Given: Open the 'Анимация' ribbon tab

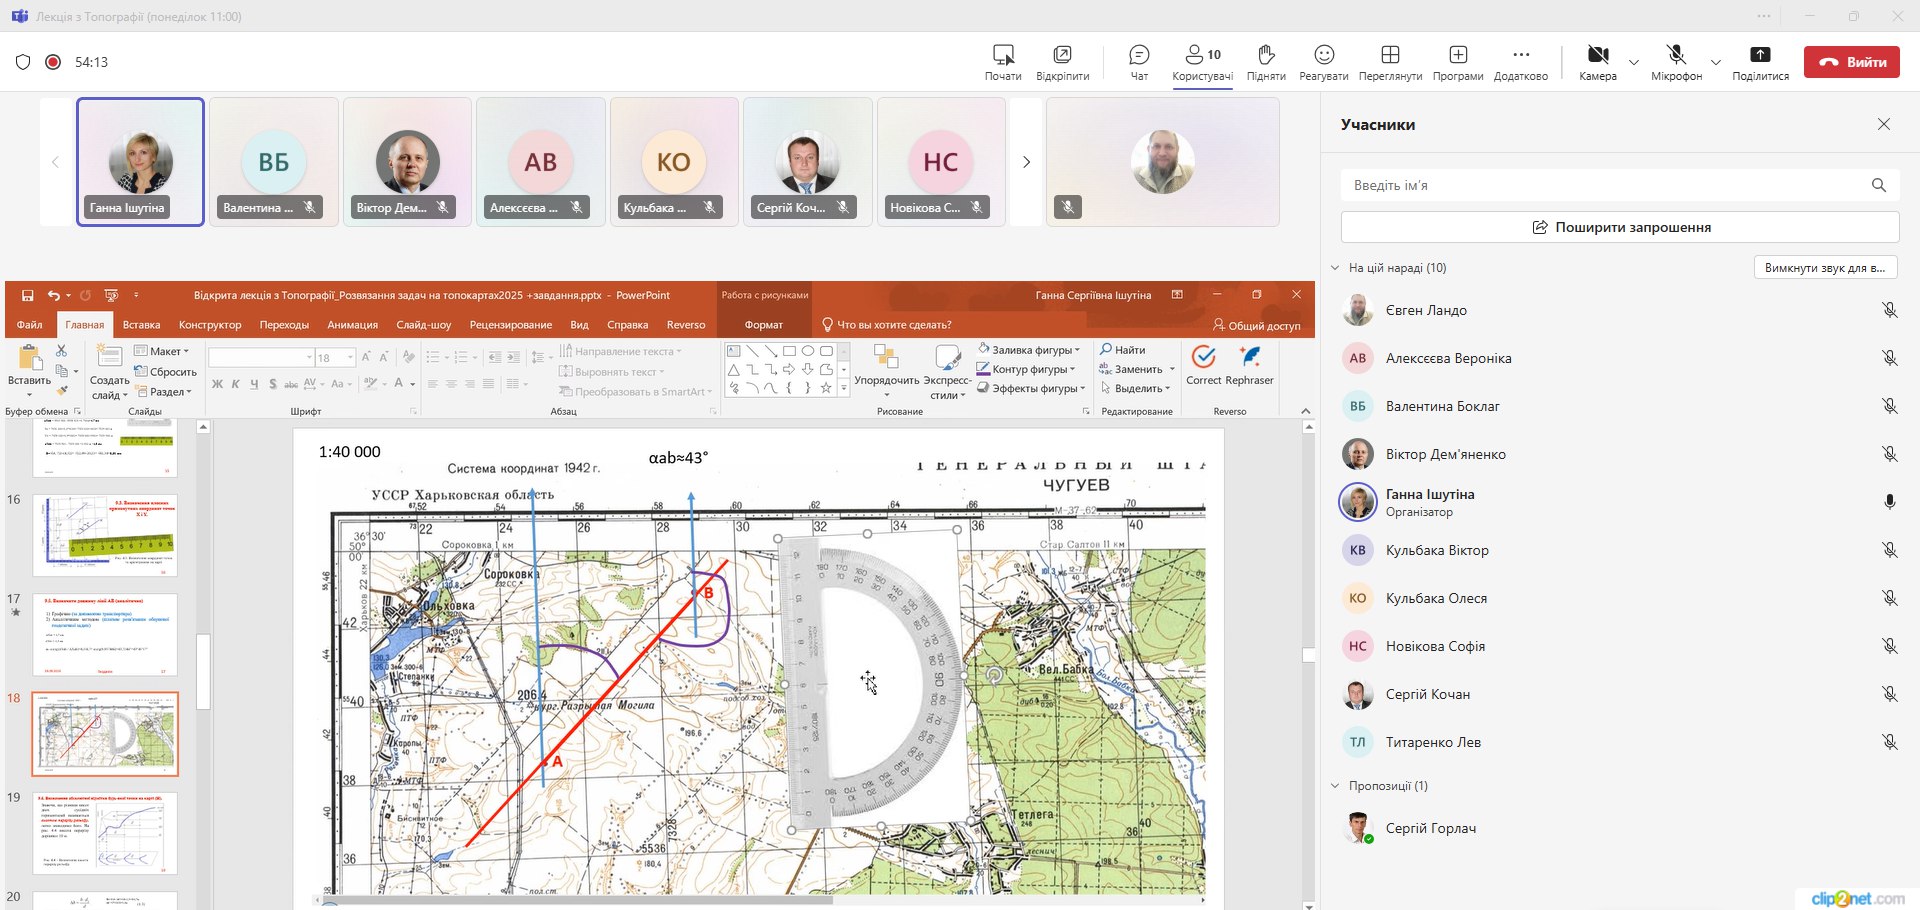Looking at the screenshot, I should click(x=352, y=325).
